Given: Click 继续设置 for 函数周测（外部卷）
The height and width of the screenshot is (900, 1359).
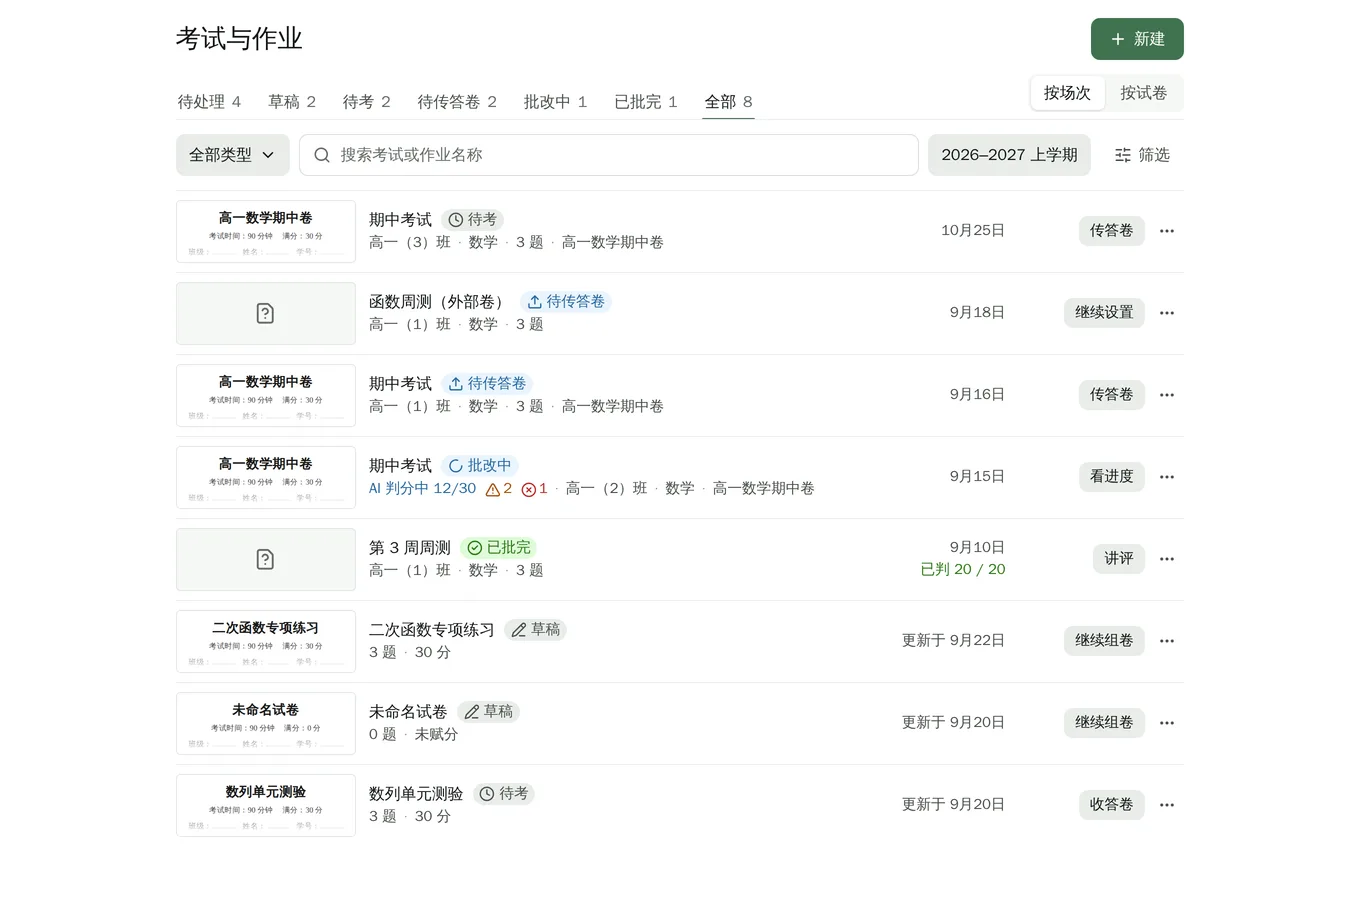Looking at the screenshot, I should [1104, 313].
